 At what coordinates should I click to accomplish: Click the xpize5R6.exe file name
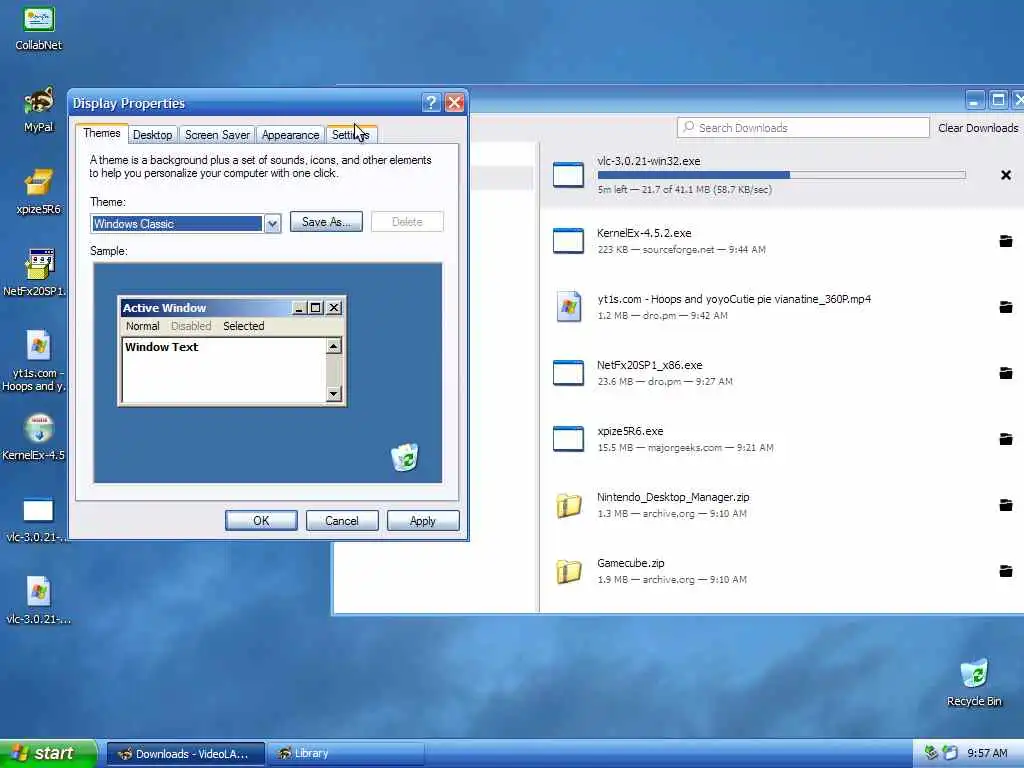pos(630,431)
